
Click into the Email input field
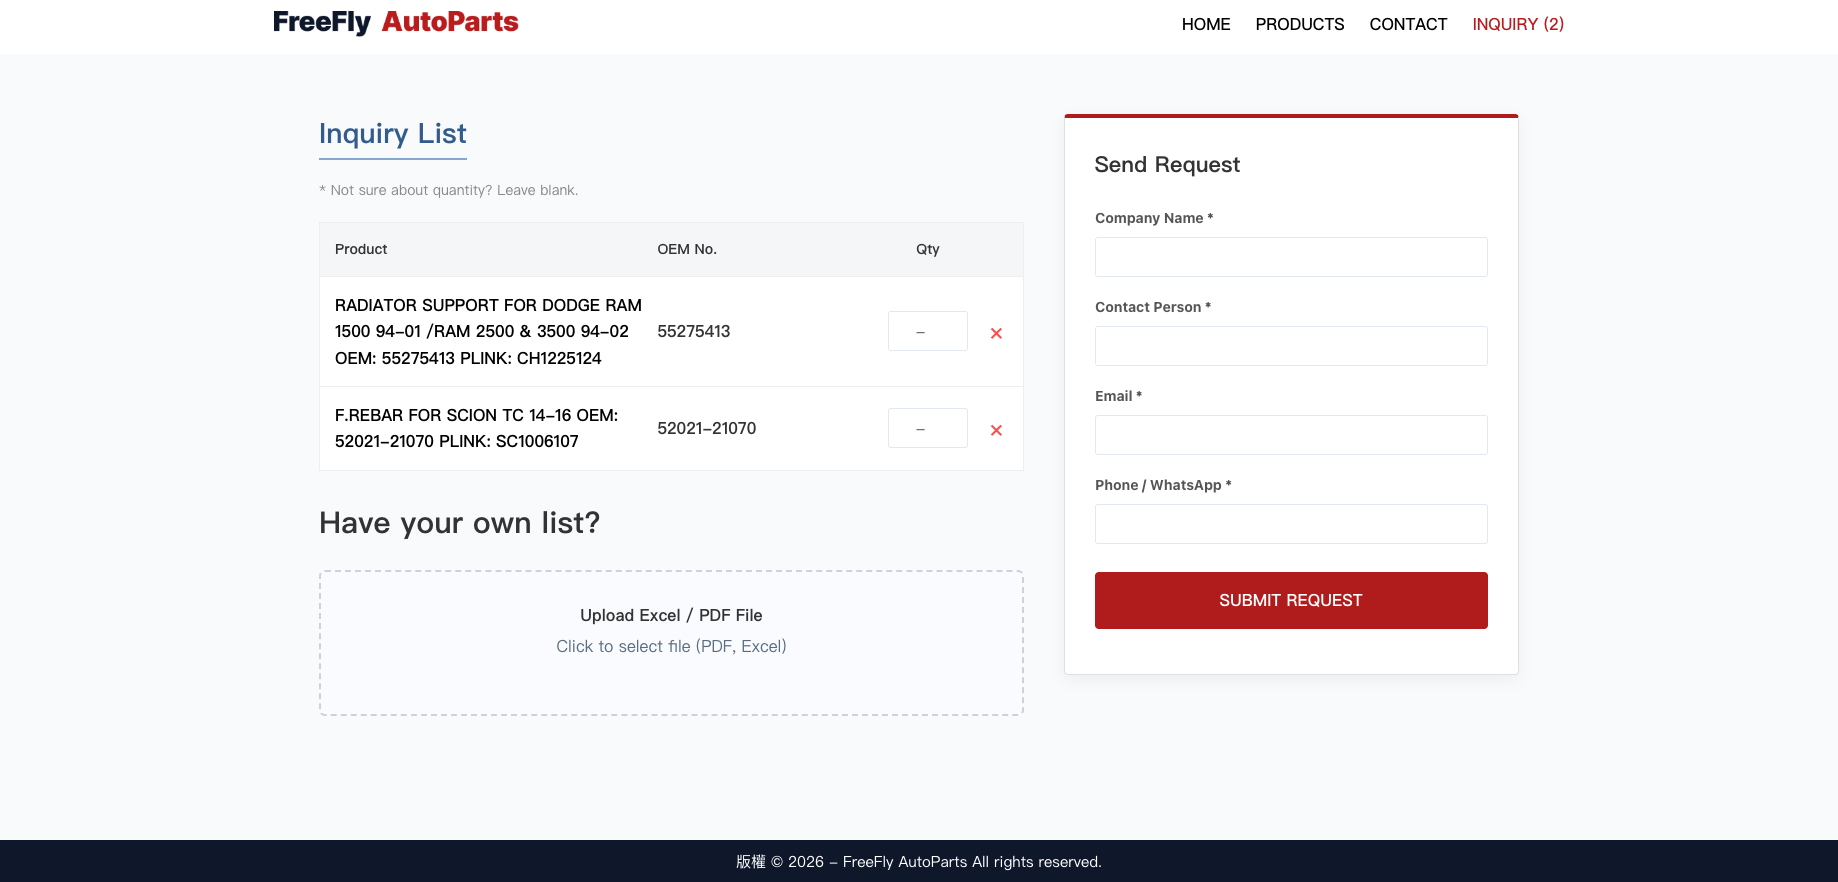click(x=1290, y=435)
